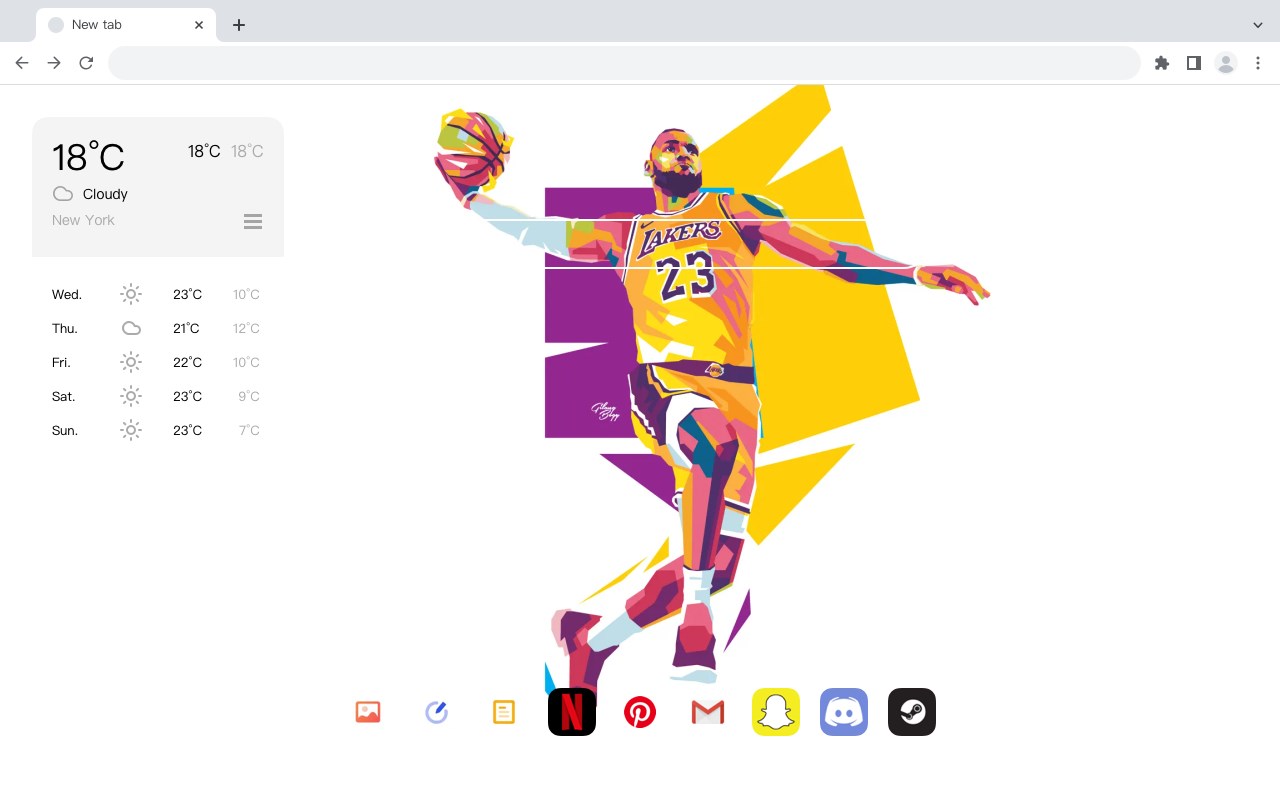Screen dimensions: 1280x800
Task: Open the Discord shortcut
Action: 844,712
